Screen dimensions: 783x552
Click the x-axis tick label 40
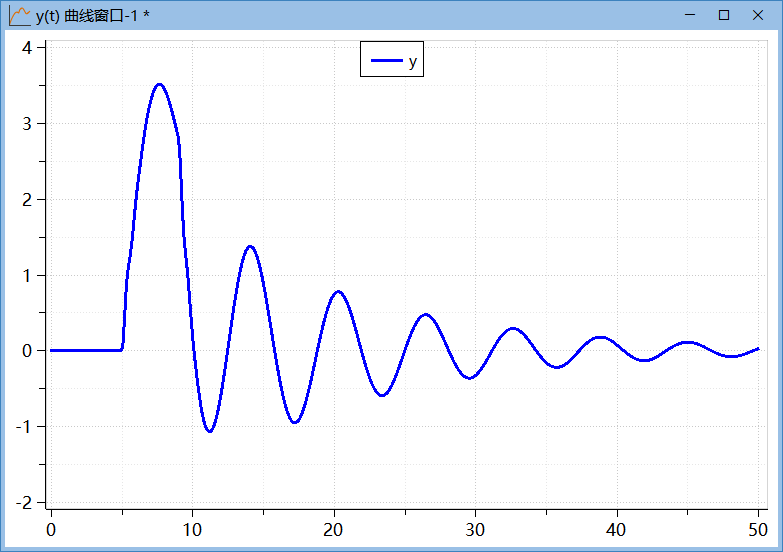coord(616,530)
